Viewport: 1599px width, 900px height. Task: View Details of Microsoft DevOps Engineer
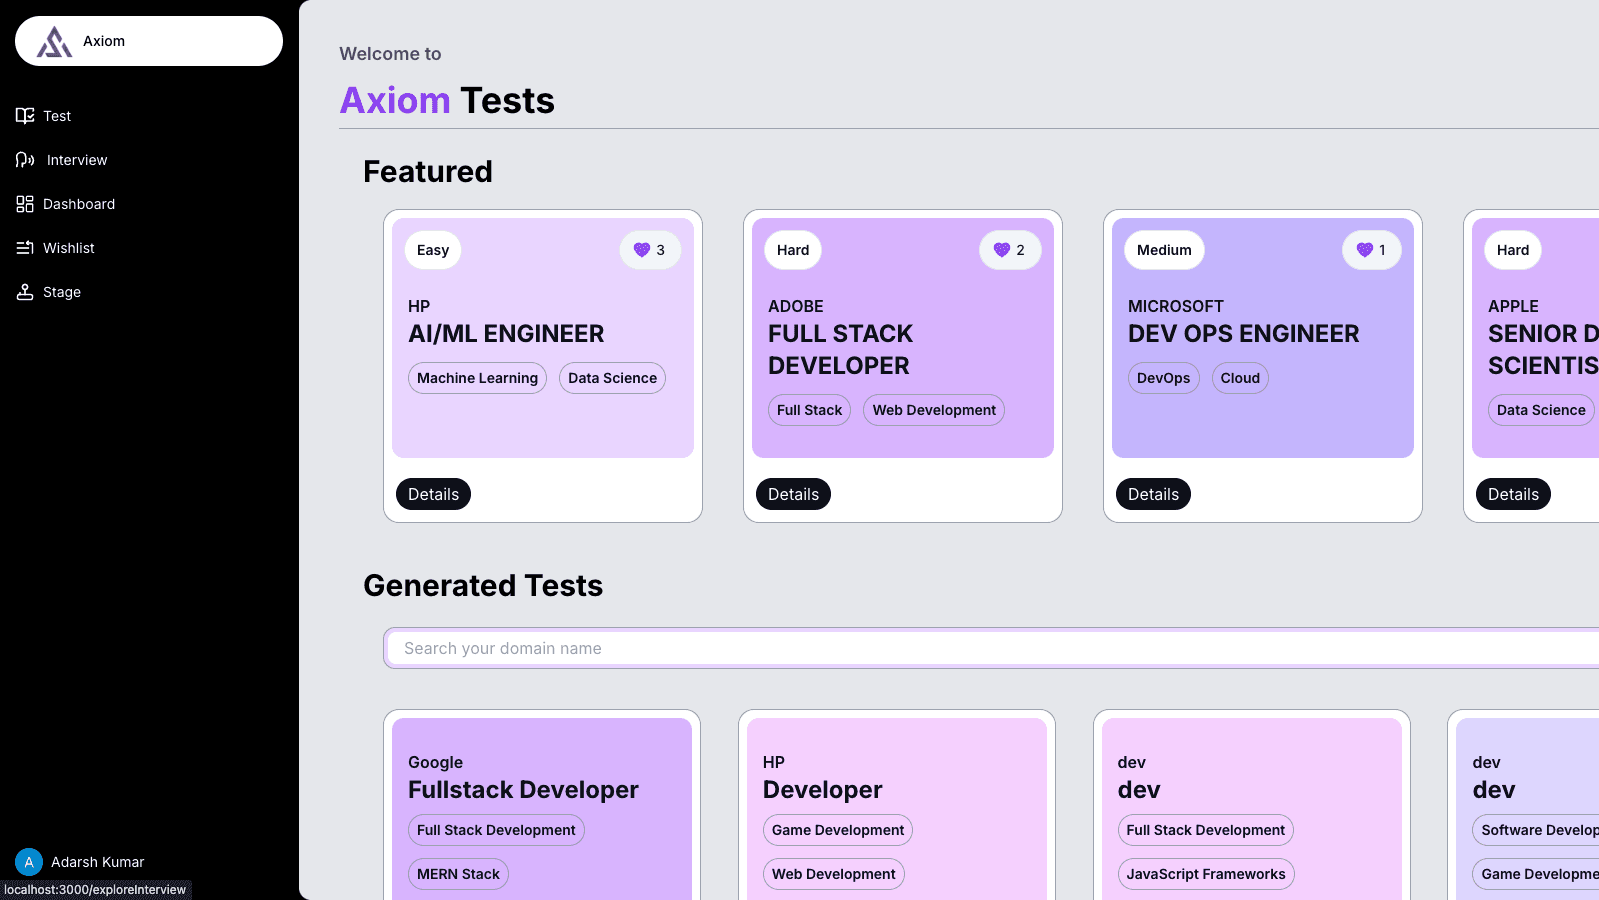pyautogui.click(x=1153, y=494)
